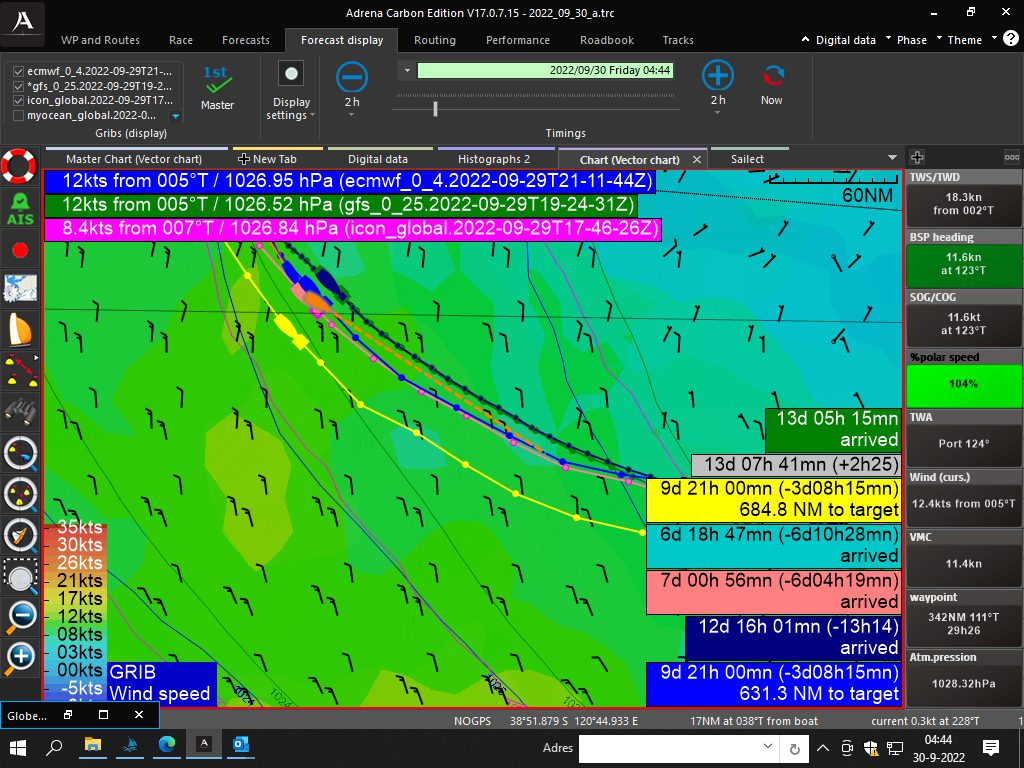Uncheck the ecmwf_0_4 grib checkbox
The image size is (1024, 768).
point(19,72)
